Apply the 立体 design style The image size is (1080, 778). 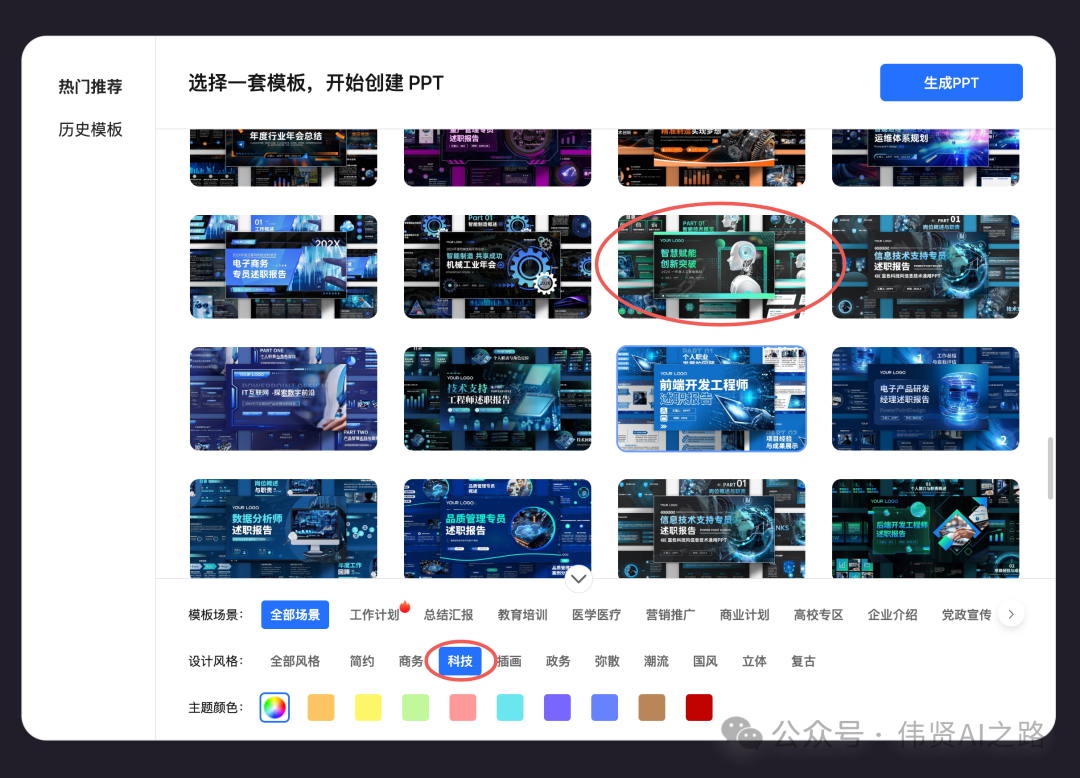click(x=754, y=661)
